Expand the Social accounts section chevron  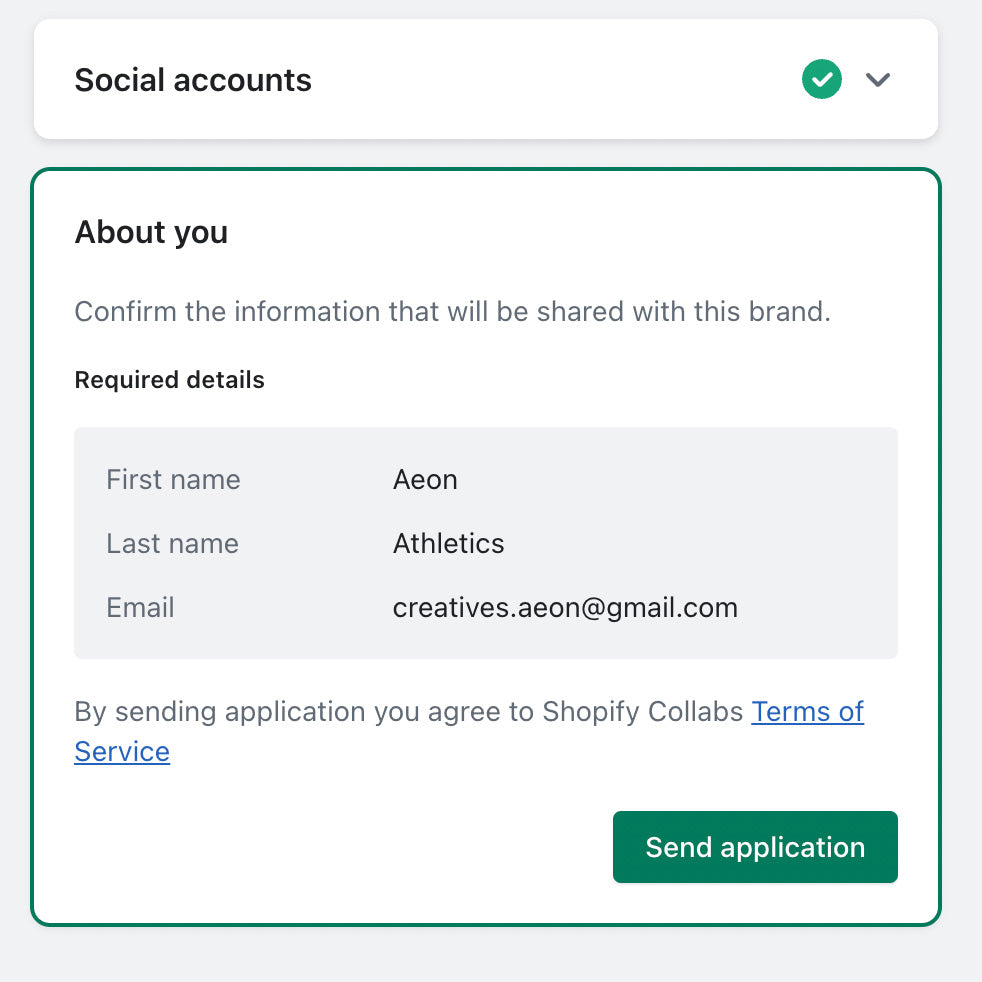pyautogui.click(x=877, y=80)
